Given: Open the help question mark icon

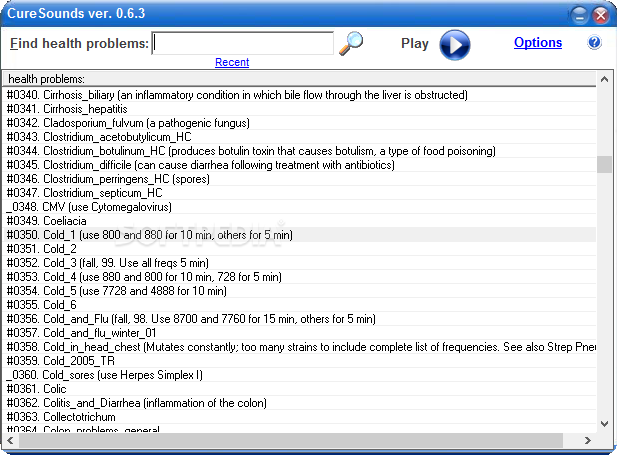Looking at the screenshot, I should click(594, 42).
